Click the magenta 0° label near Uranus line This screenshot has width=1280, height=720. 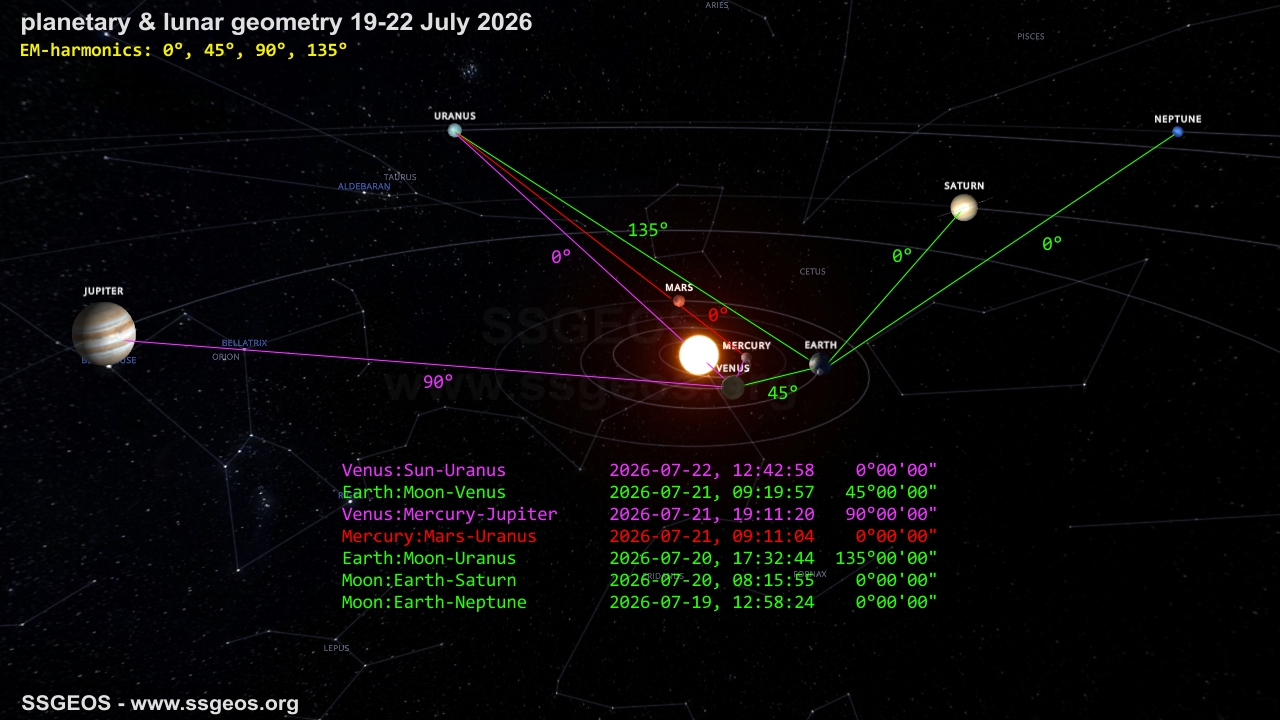point(561,257)
